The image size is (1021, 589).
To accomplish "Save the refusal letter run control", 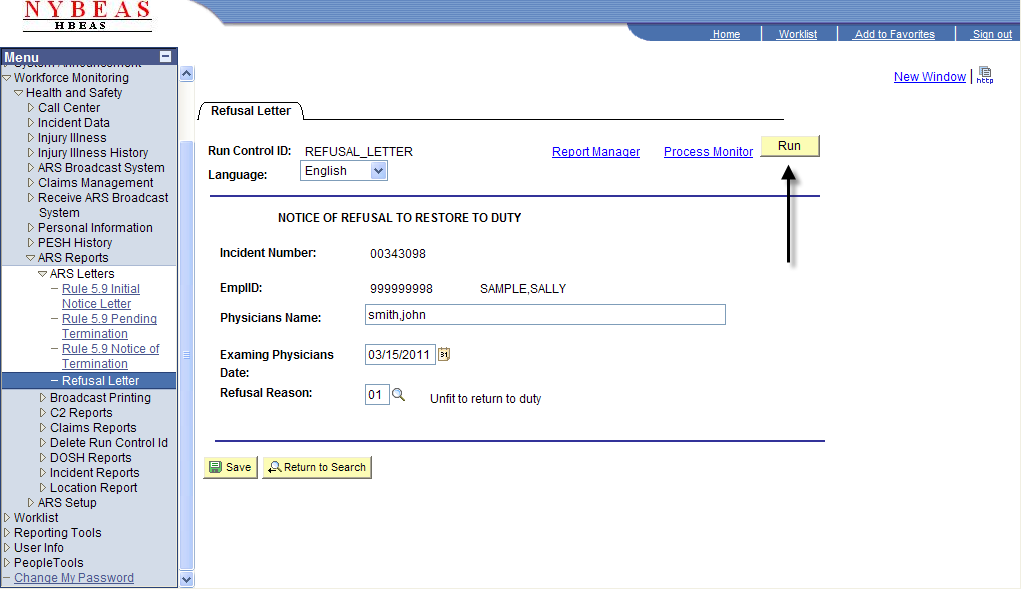I will (x=231, y=467).
